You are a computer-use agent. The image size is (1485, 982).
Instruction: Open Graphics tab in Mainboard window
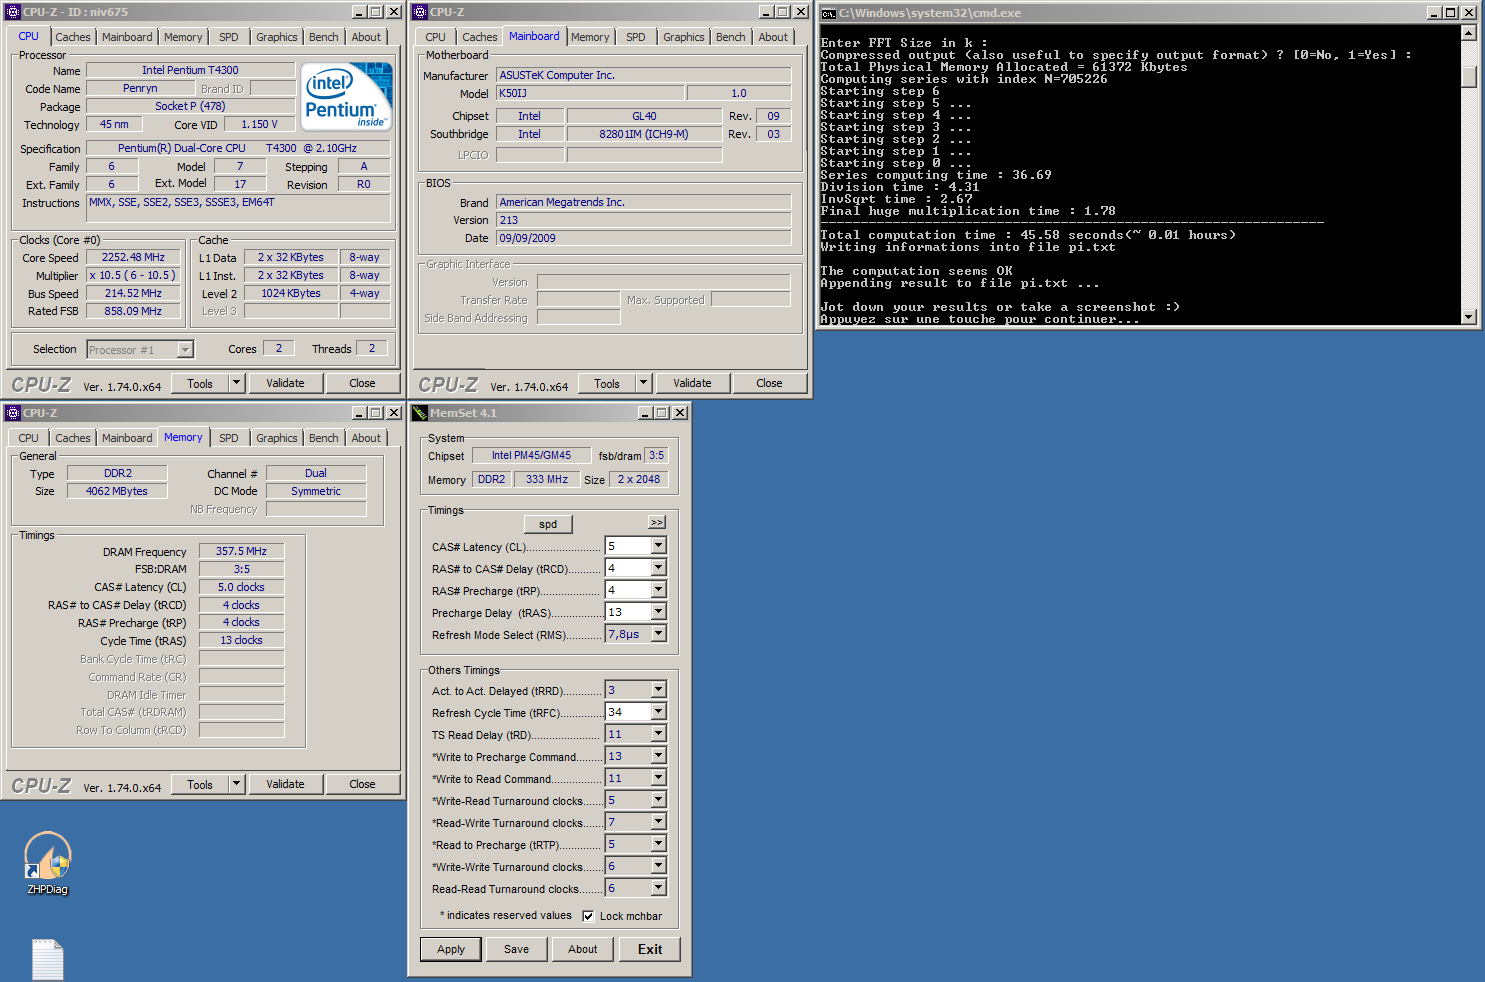click(x=684, y=37)
